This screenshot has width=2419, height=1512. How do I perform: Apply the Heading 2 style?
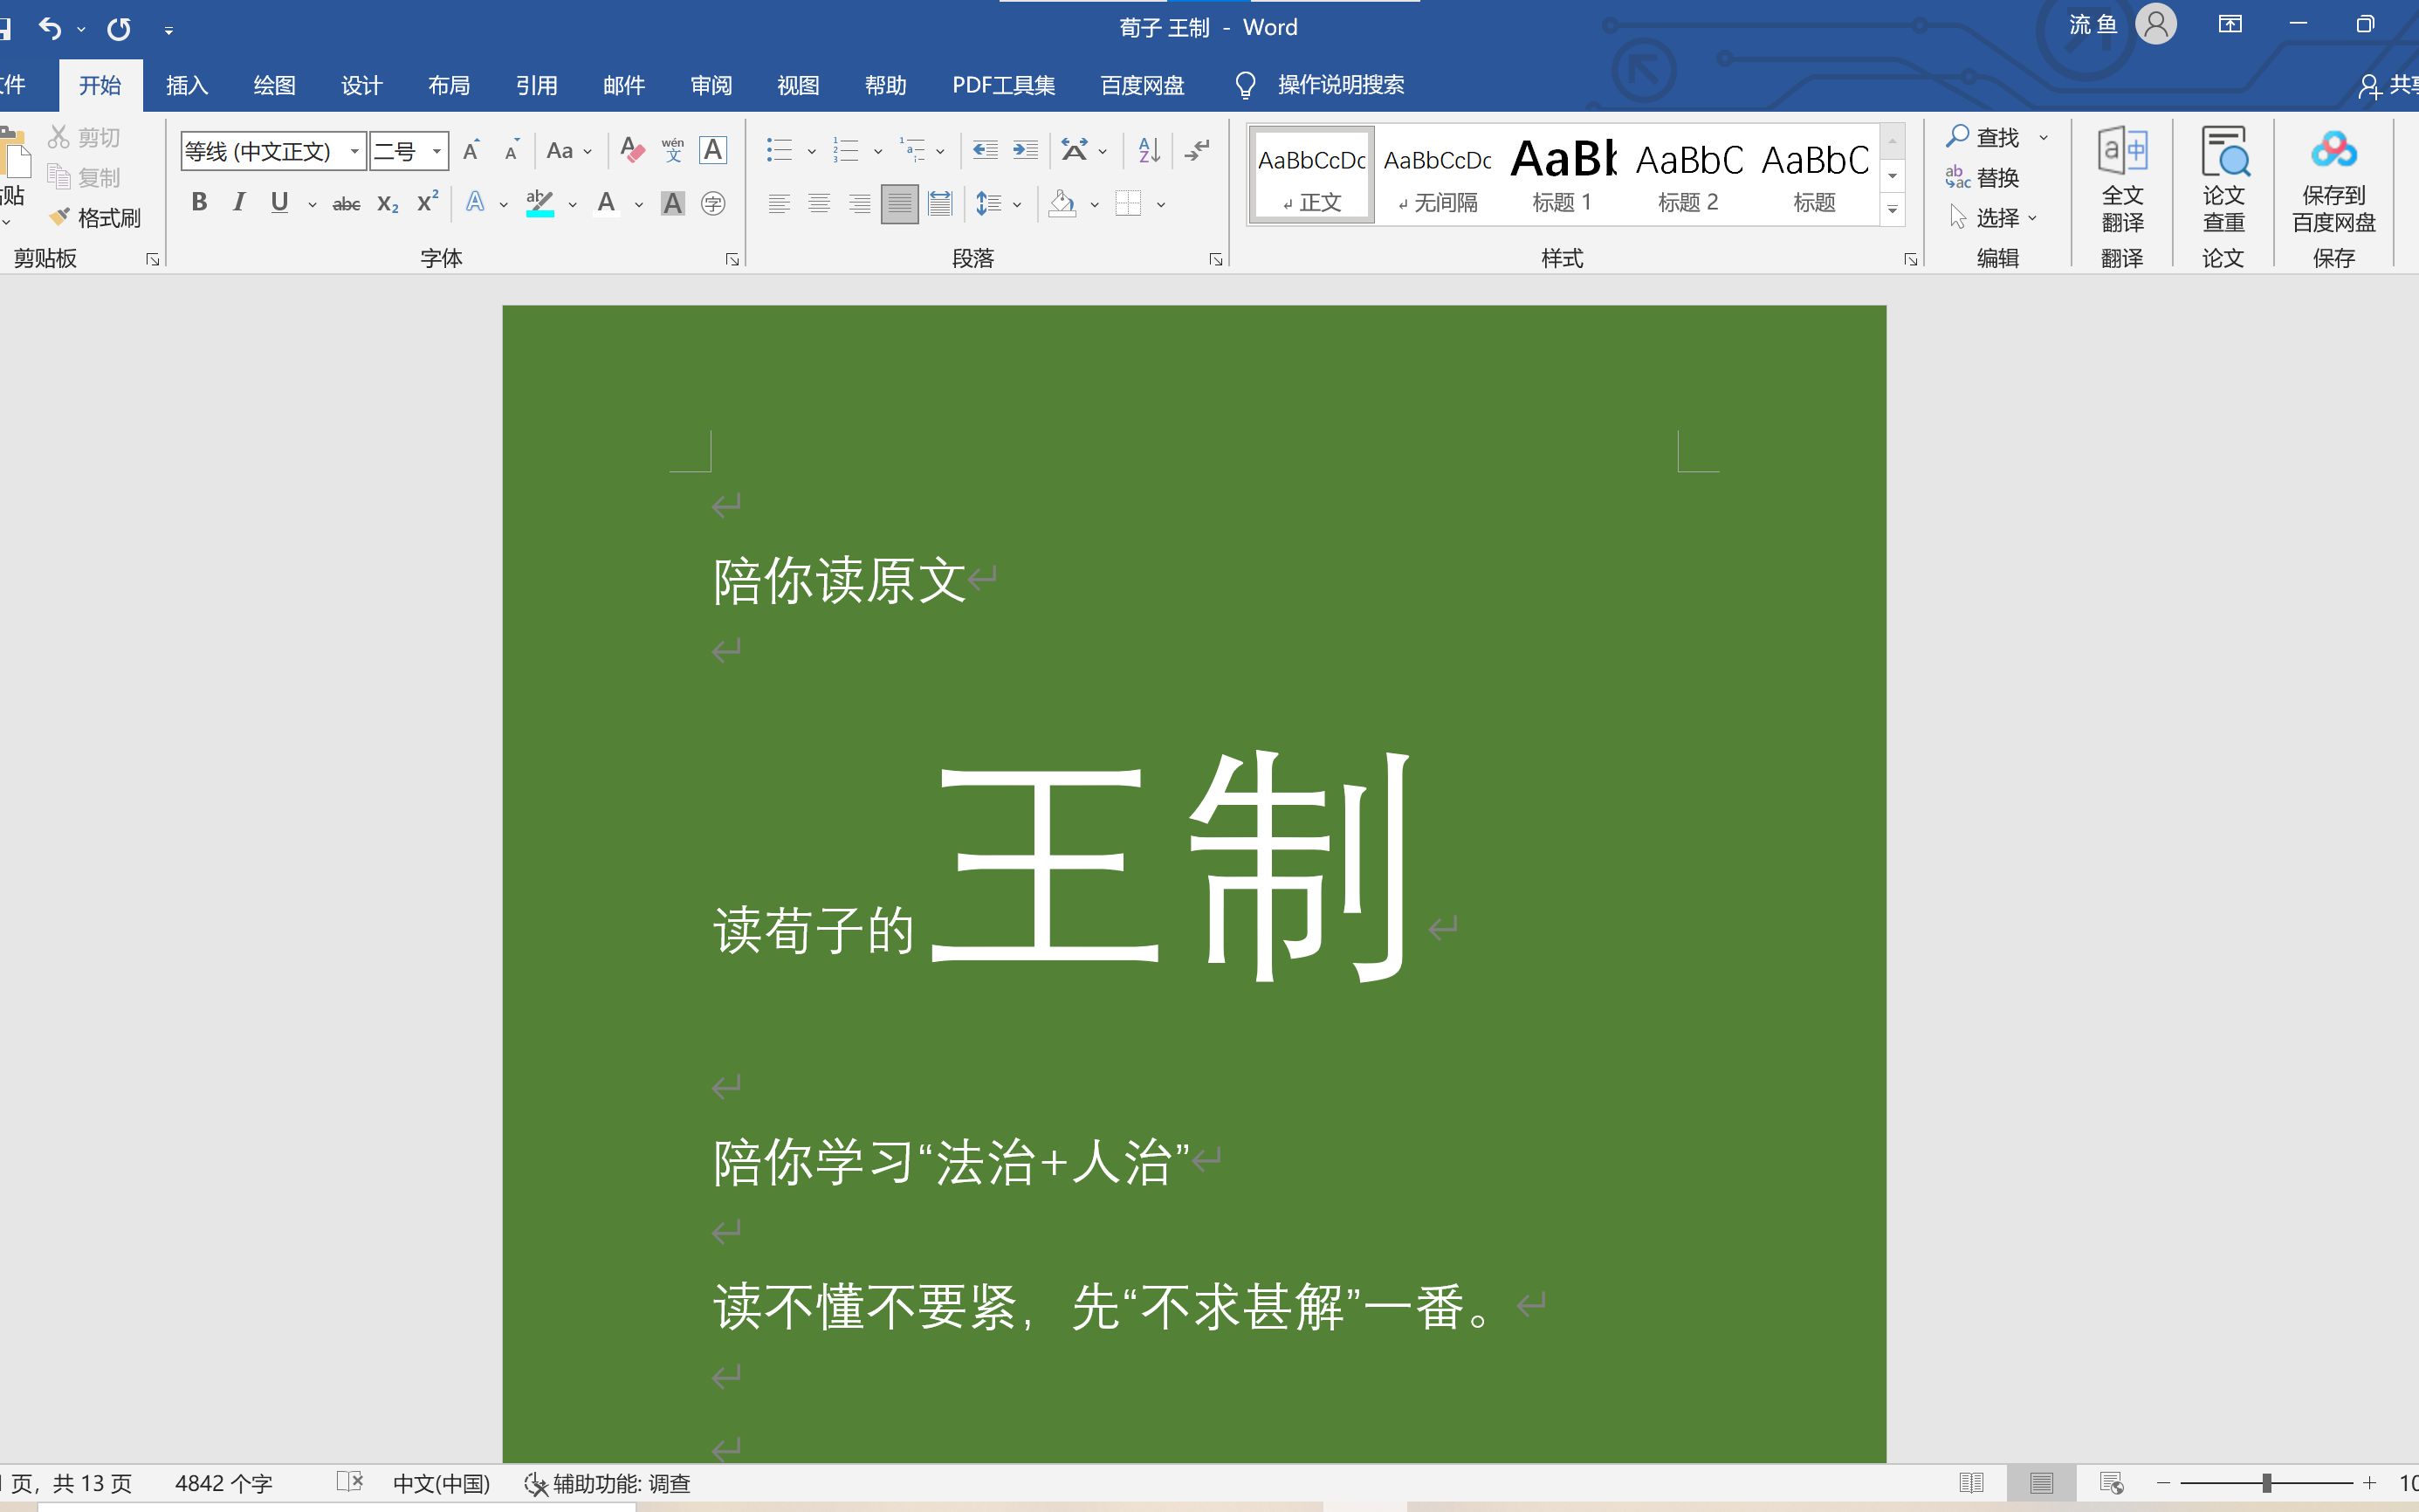tap(1688, 175)
